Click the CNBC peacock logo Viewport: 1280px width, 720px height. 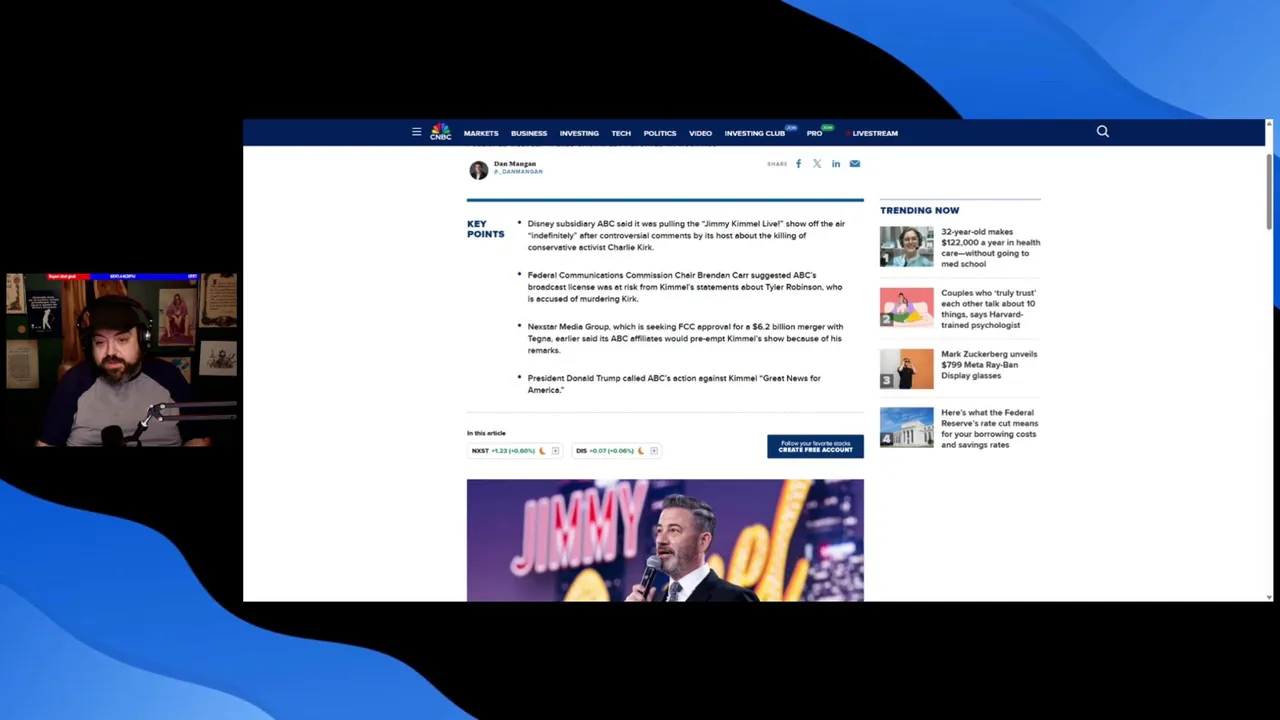tap(440, 132)
